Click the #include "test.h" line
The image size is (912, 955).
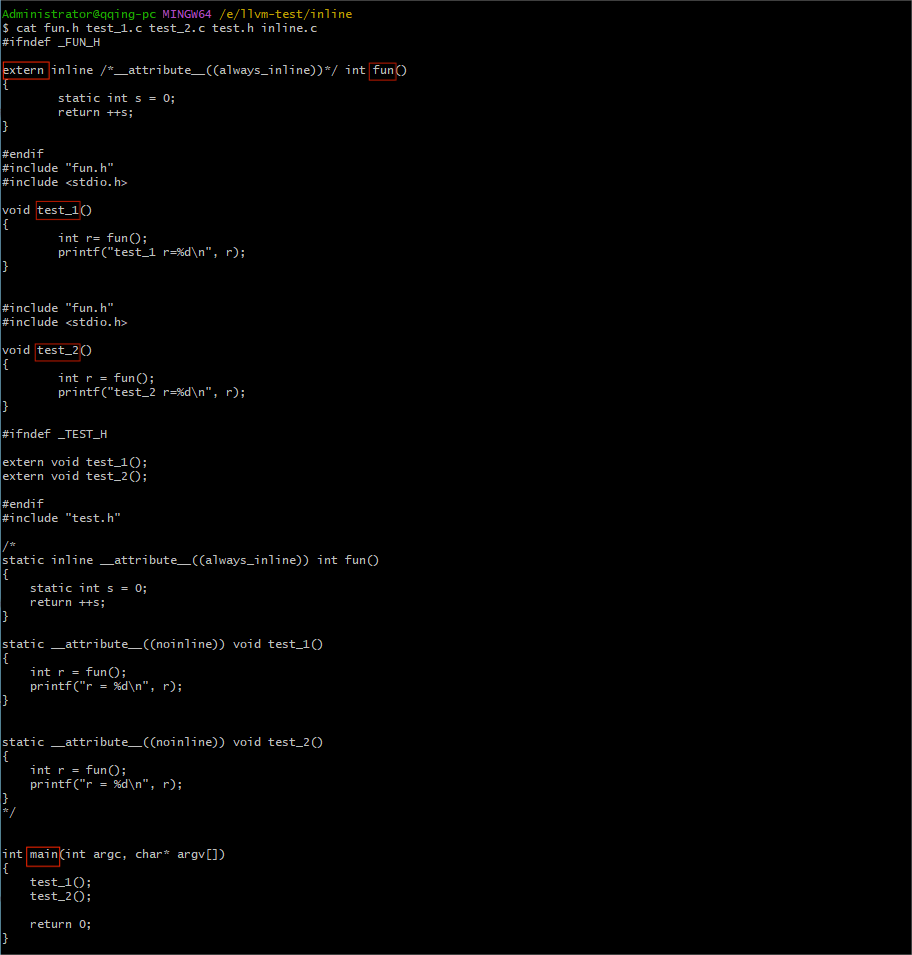coord(62,518)
